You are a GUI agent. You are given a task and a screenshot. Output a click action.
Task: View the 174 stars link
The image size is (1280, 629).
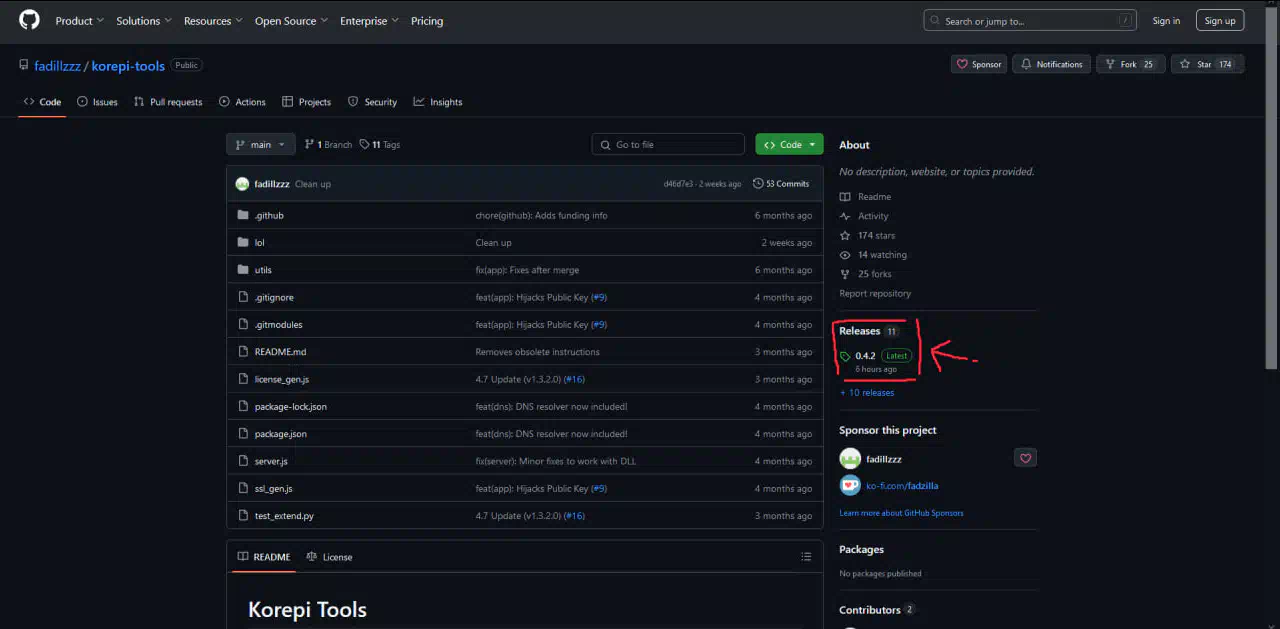pyautogui.click(x=868, y=236)
